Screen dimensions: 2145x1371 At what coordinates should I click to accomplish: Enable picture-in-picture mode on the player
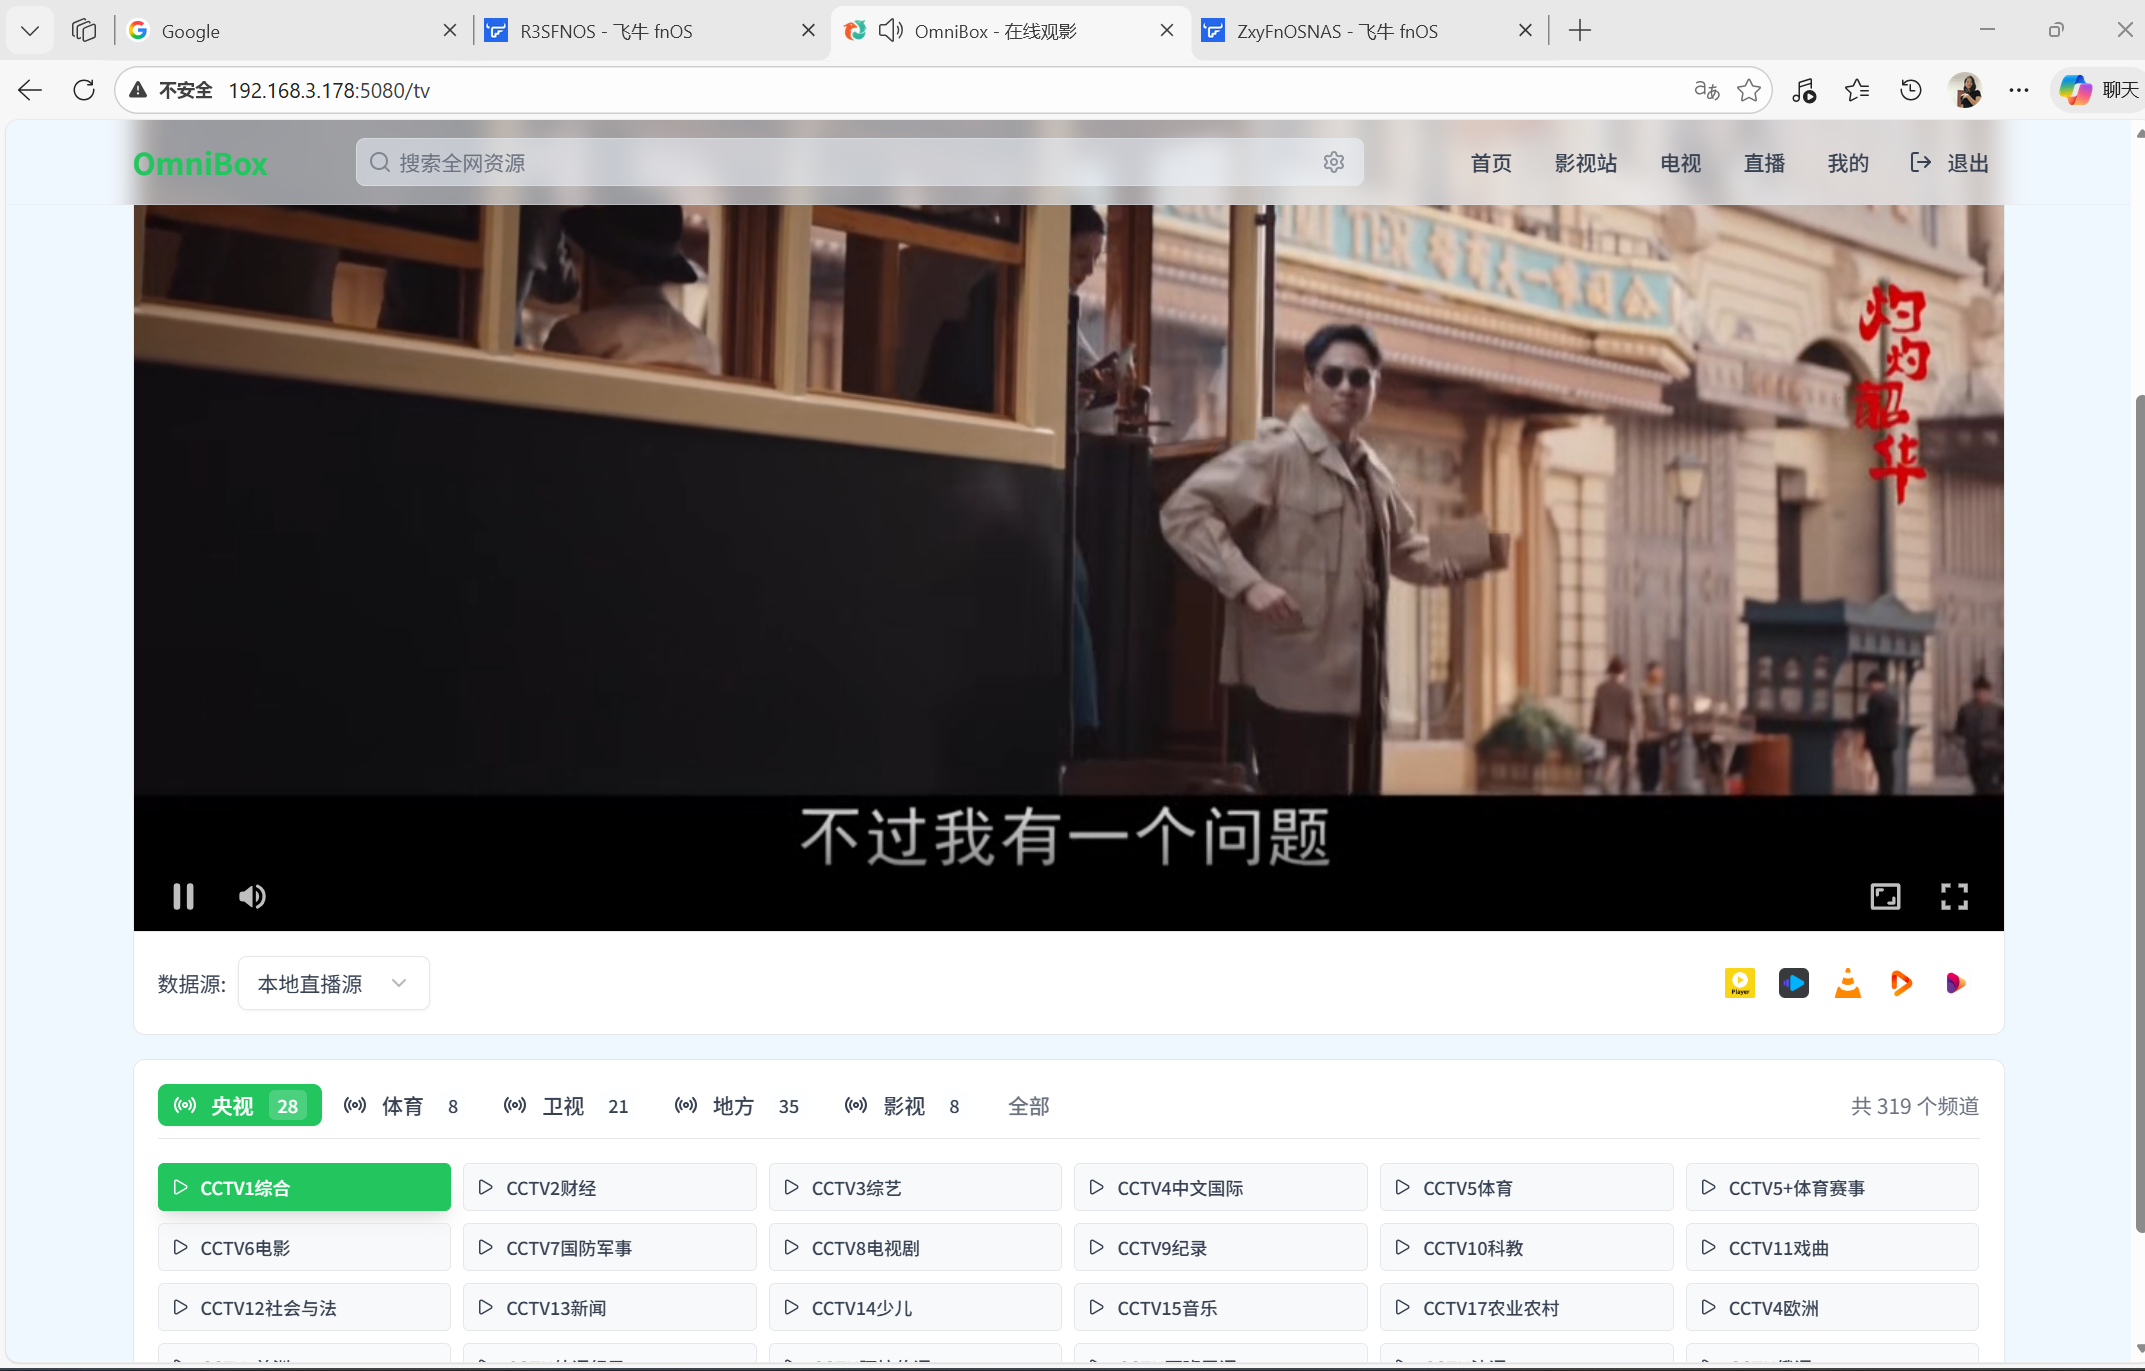point(1885,896)
